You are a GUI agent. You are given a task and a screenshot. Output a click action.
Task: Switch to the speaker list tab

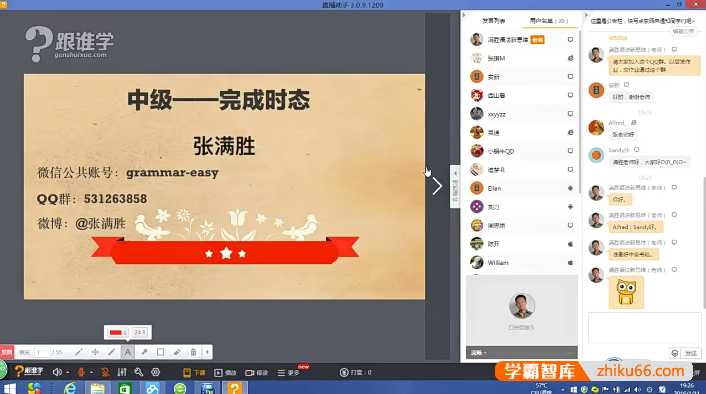pos(493,21)
